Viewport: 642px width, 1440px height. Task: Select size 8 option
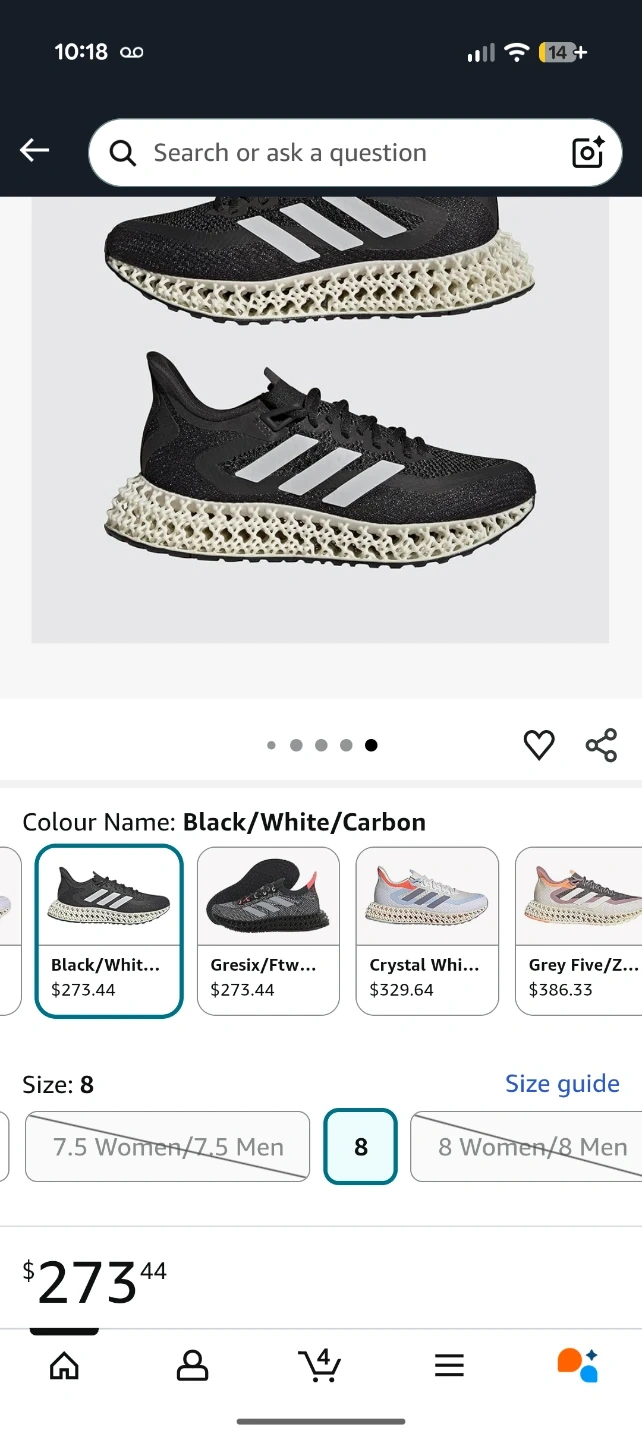pyautogui.click(x=360, y=1147)
